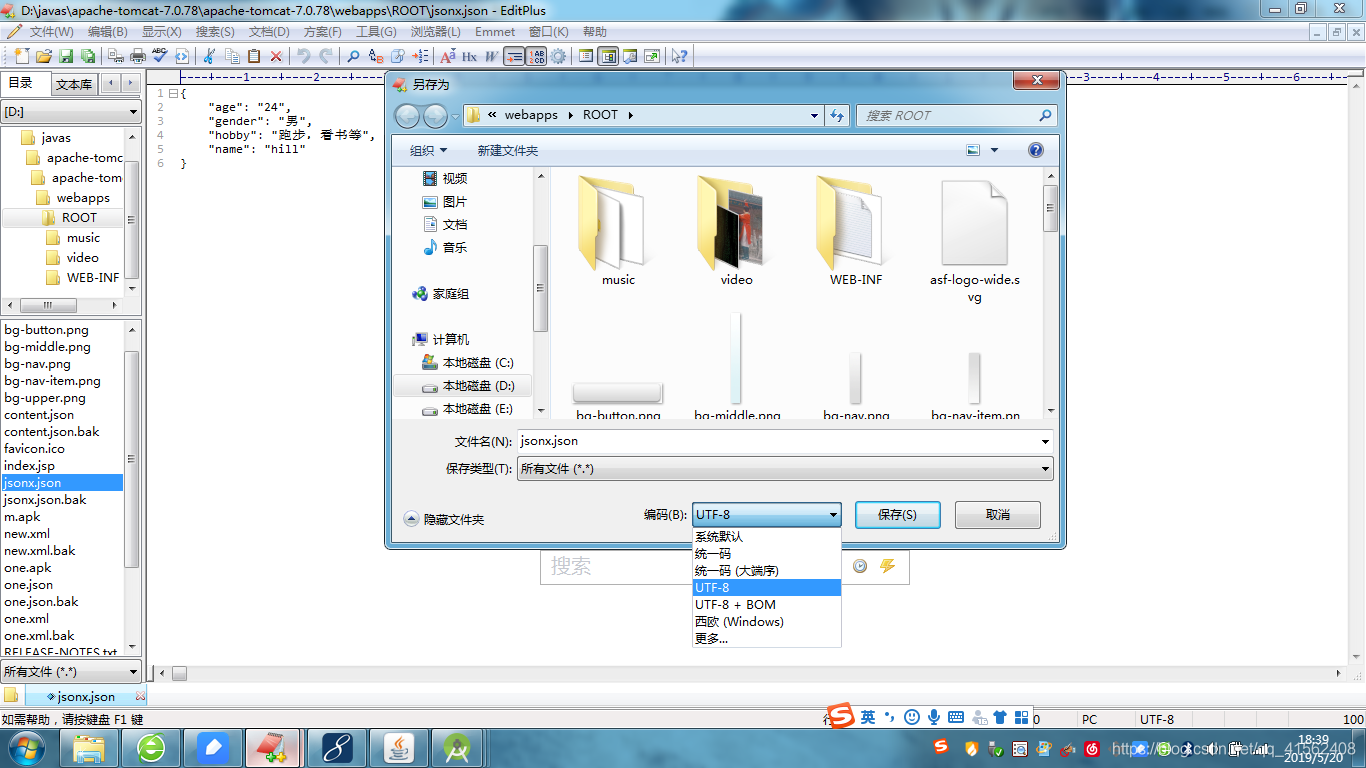
Task: Click the Refresh button in the dialog address bar
Action: (x=838, y=115)
